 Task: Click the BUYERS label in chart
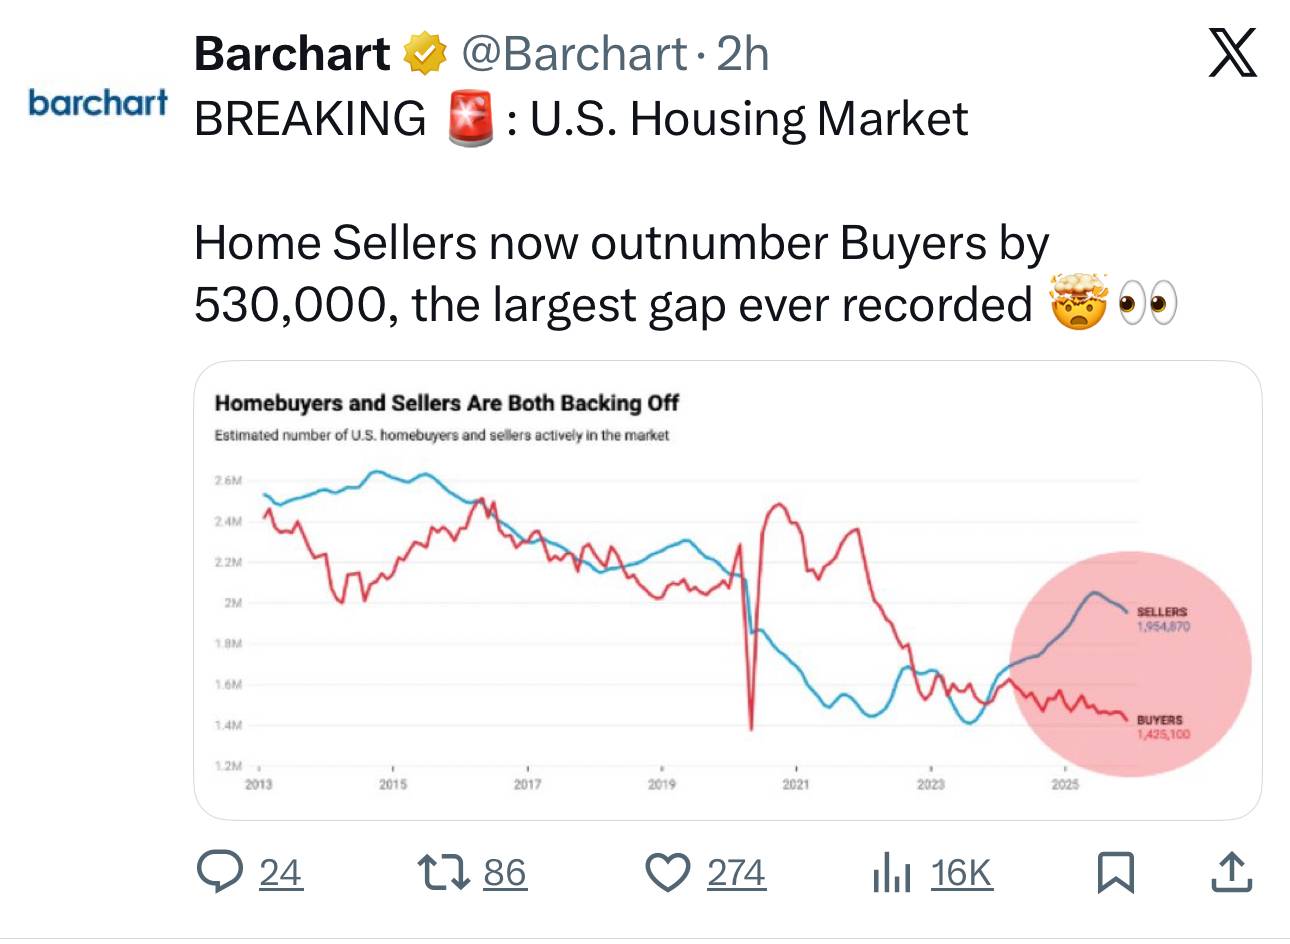pyautogui.click(x=1159, y=720)
